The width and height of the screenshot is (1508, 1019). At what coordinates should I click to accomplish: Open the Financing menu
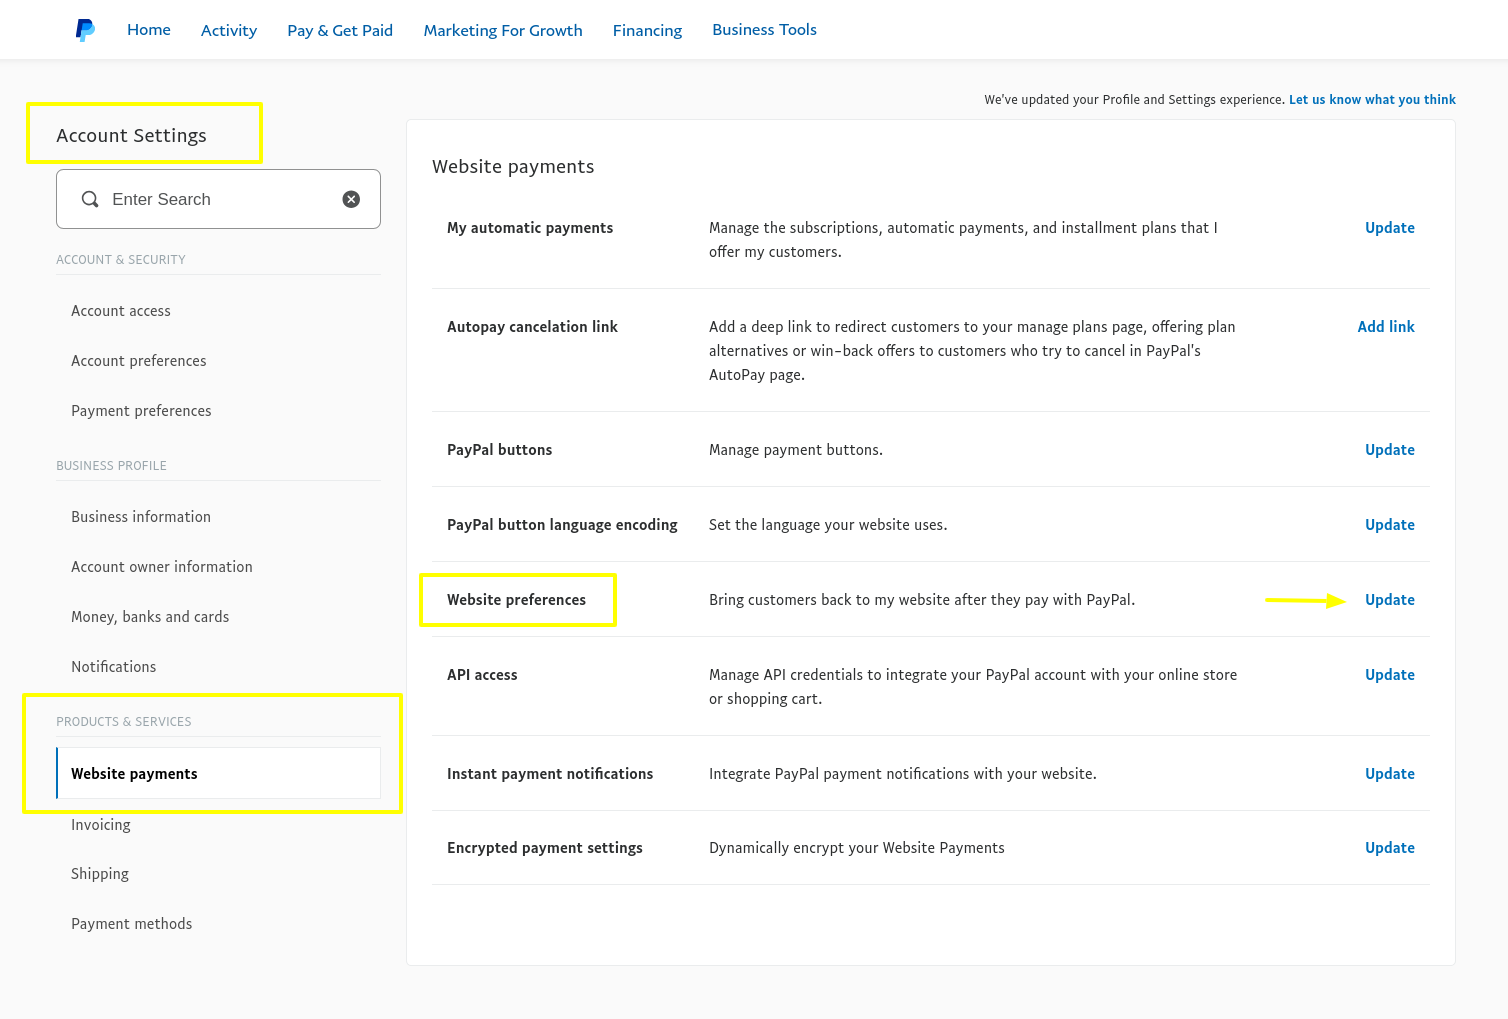[x=647, y=30]
